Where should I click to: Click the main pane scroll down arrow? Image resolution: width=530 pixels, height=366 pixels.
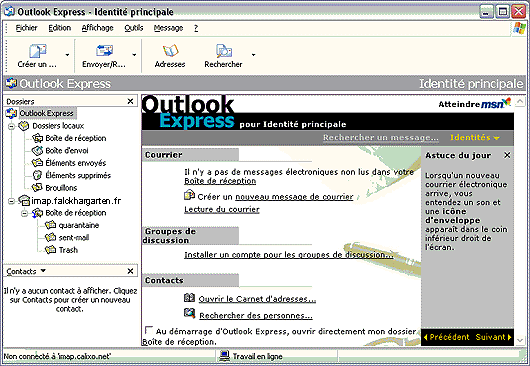520,340
